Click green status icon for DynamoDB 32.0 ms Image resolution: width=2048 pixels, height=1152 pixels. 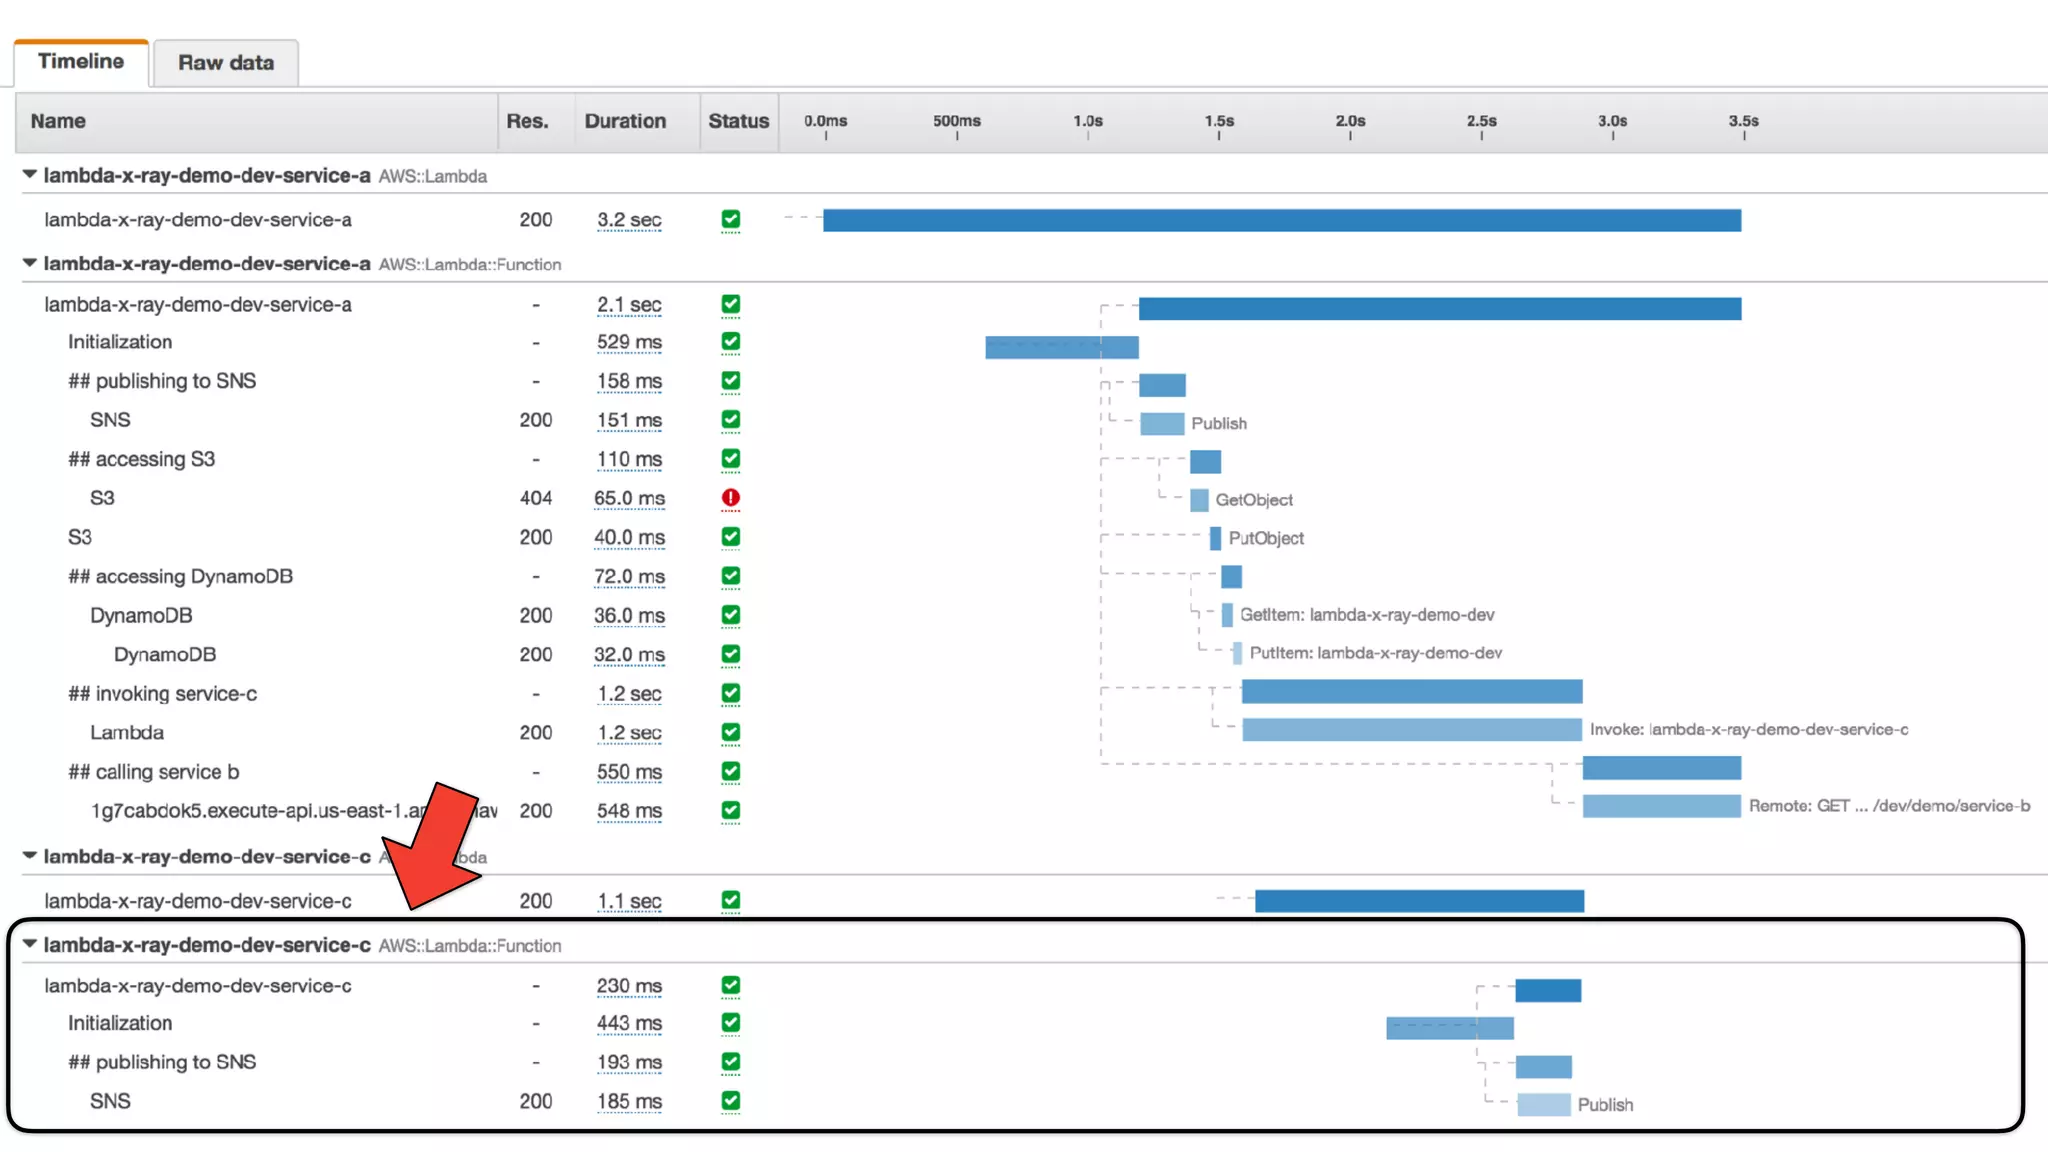point(731,654)
